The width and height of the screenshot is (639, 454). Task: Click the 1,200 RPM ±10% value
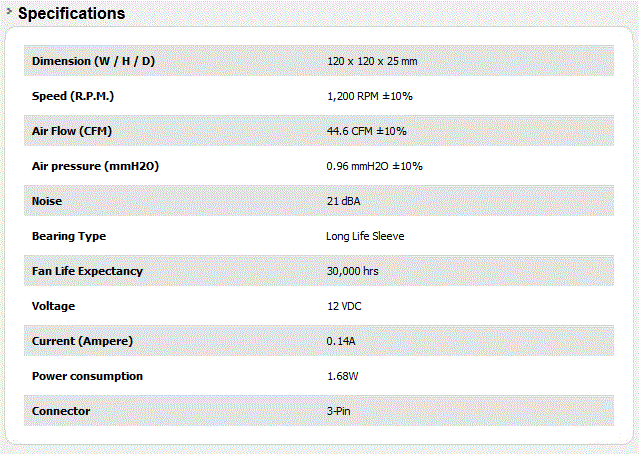pyautogui.click(x=370, y=96)
